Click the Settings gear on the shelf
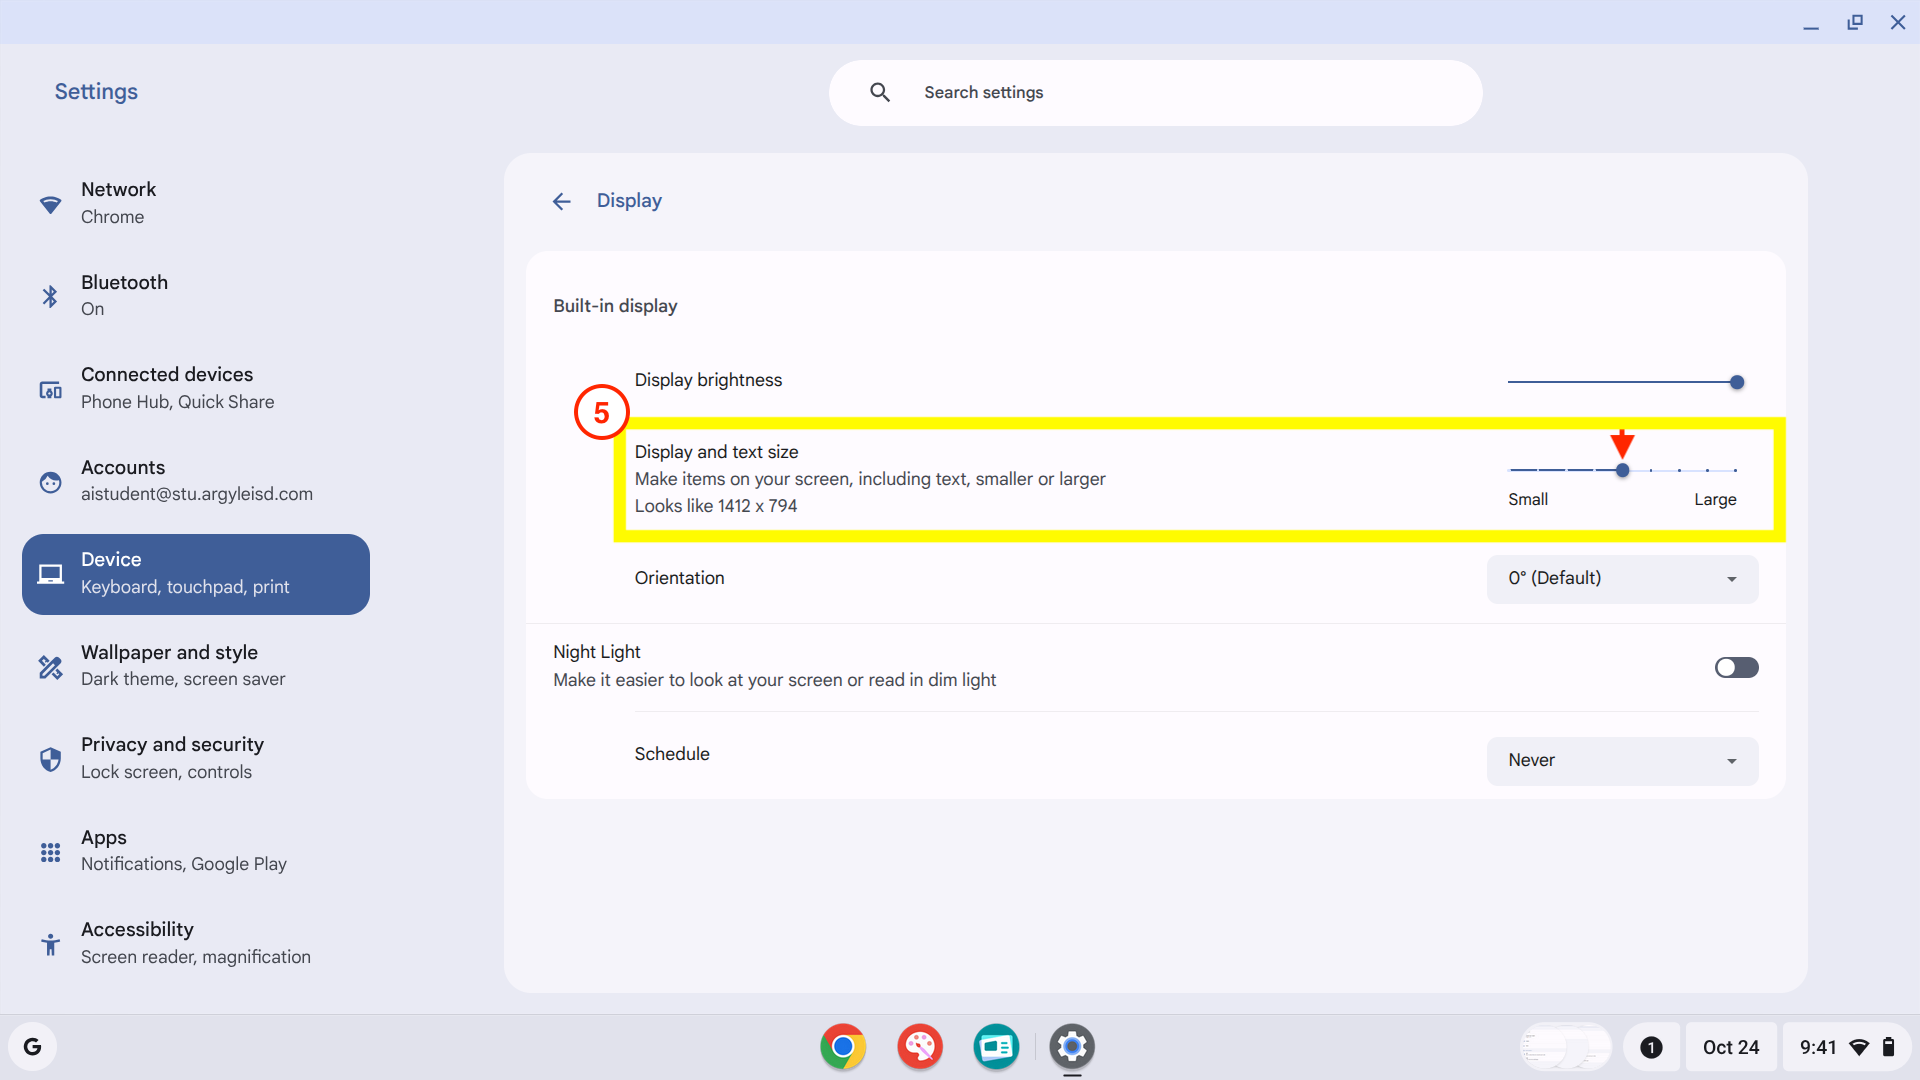This screenshot has width=1920, height=1080. (x=1072, y=1047)
